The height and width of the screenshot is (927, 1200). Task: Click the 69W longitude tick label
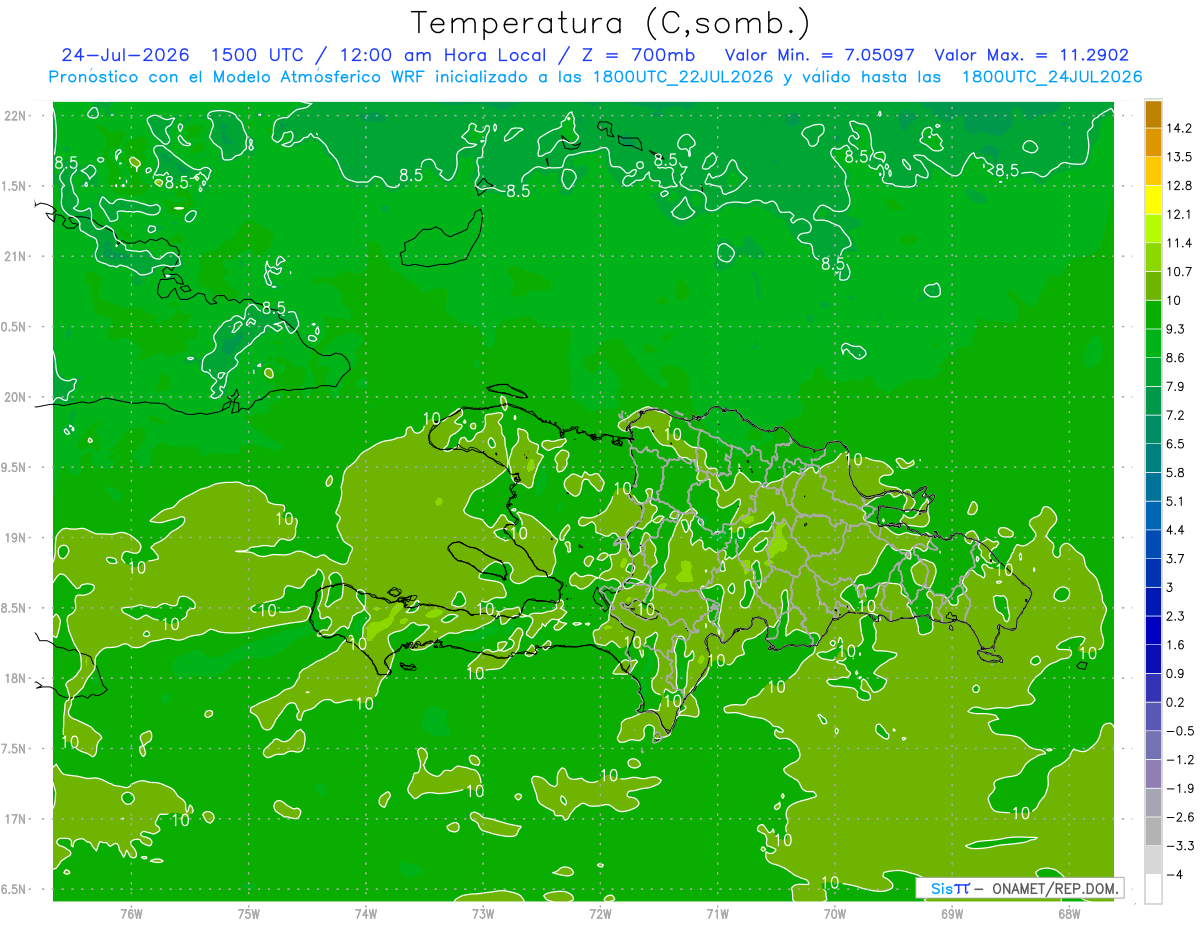tap(952, 913)
